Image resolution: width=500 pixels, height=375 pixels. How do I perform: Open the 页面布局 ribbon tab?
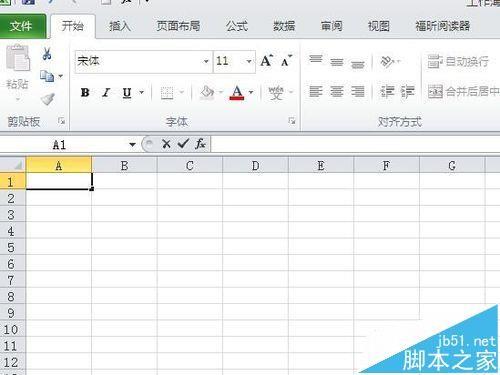pos(178,26)
